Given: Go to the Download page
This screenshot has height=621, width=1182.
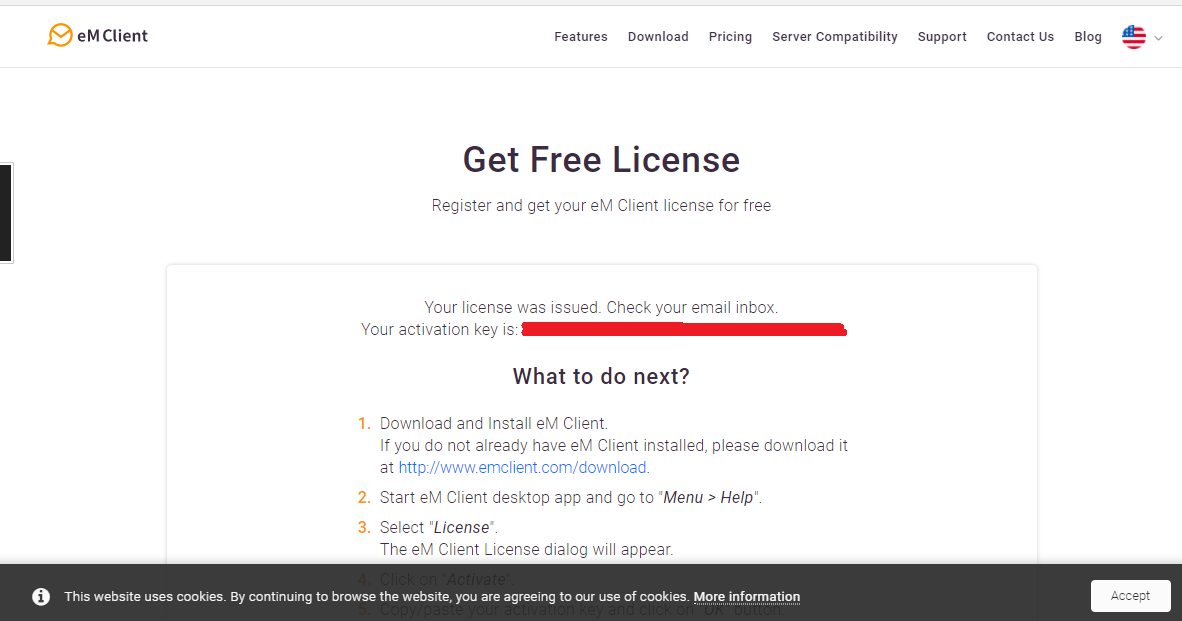Looking at the screenshot, I should pyautogui.click(x=658, y=36).
